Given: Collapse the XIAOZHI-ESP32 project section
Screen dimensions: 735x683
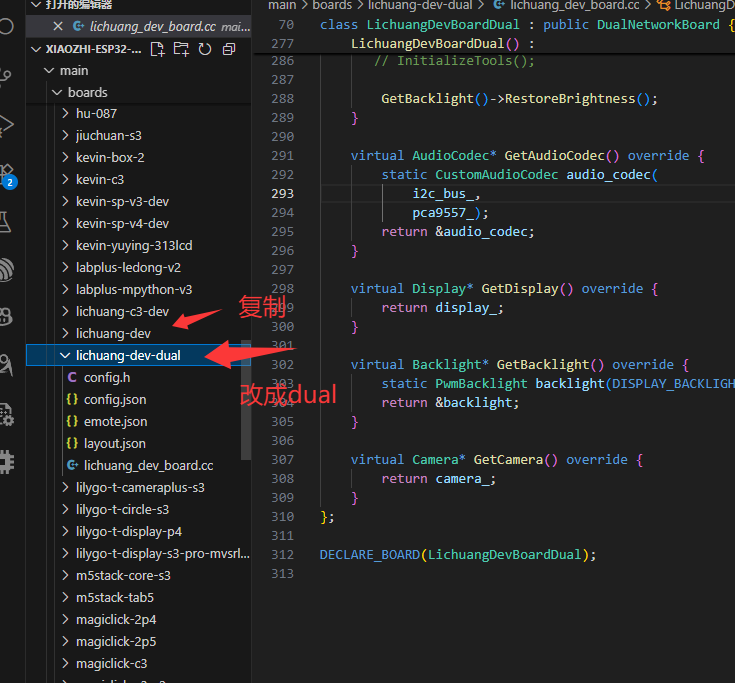Looking at the screenshot, I should [x=37, y=49].
